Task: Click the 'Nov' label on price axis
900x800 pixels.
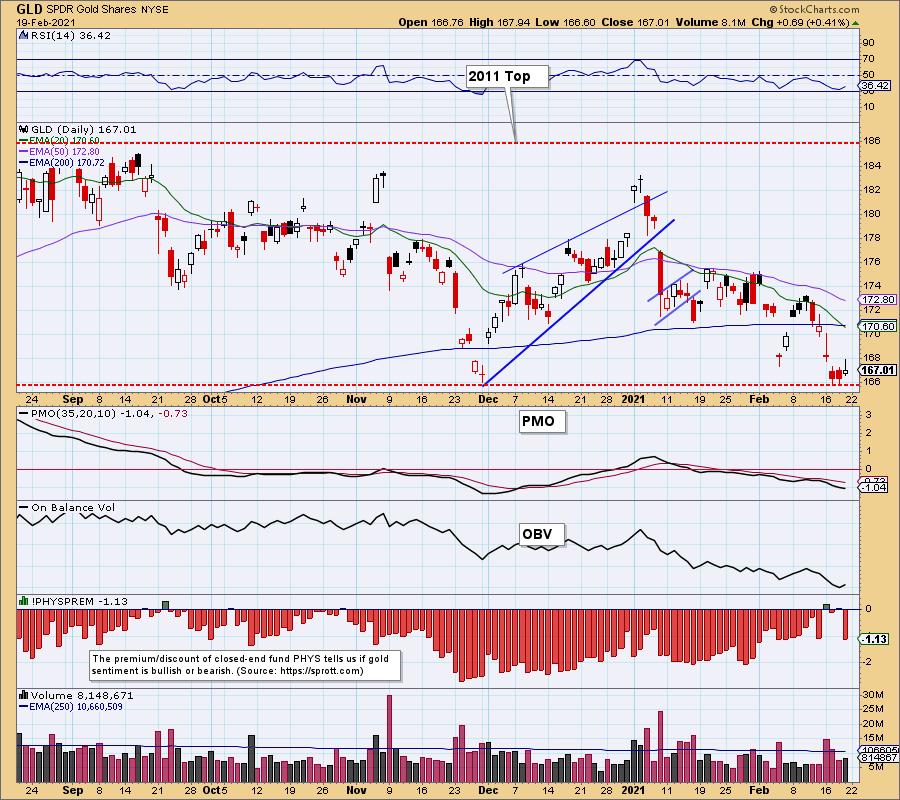Action: pyautogui.click(x=356, y=399)
